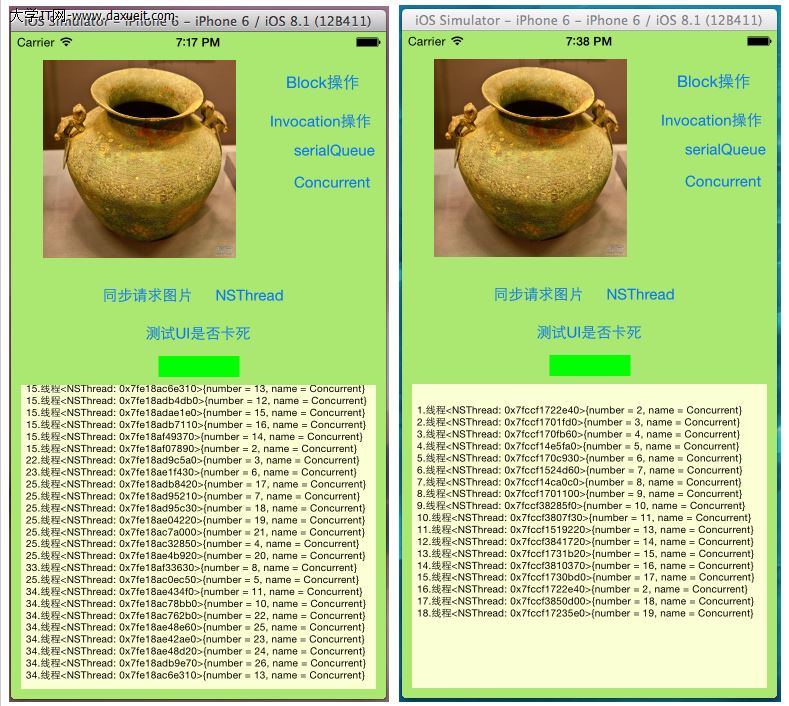Tap Concurrent button in the right simulator
This screenshot has height=706, width=789.
coord(723,181)
